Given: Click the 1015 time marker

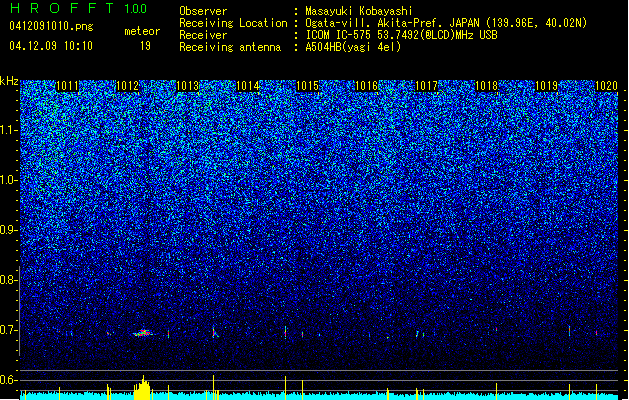Looking at the screenshot, I should tap(307, 86).
